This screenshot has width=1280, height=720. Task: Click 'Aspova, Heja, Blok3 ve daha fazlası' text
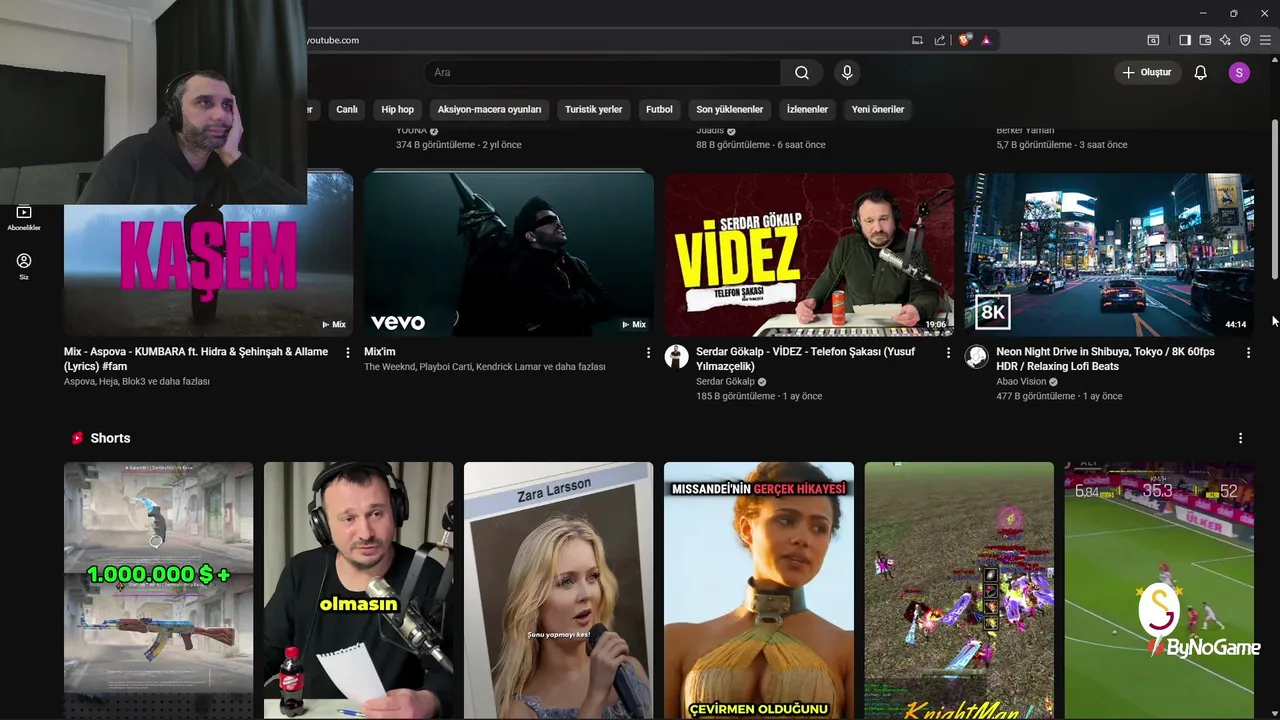pyautogui.click(x=137, y=382)
